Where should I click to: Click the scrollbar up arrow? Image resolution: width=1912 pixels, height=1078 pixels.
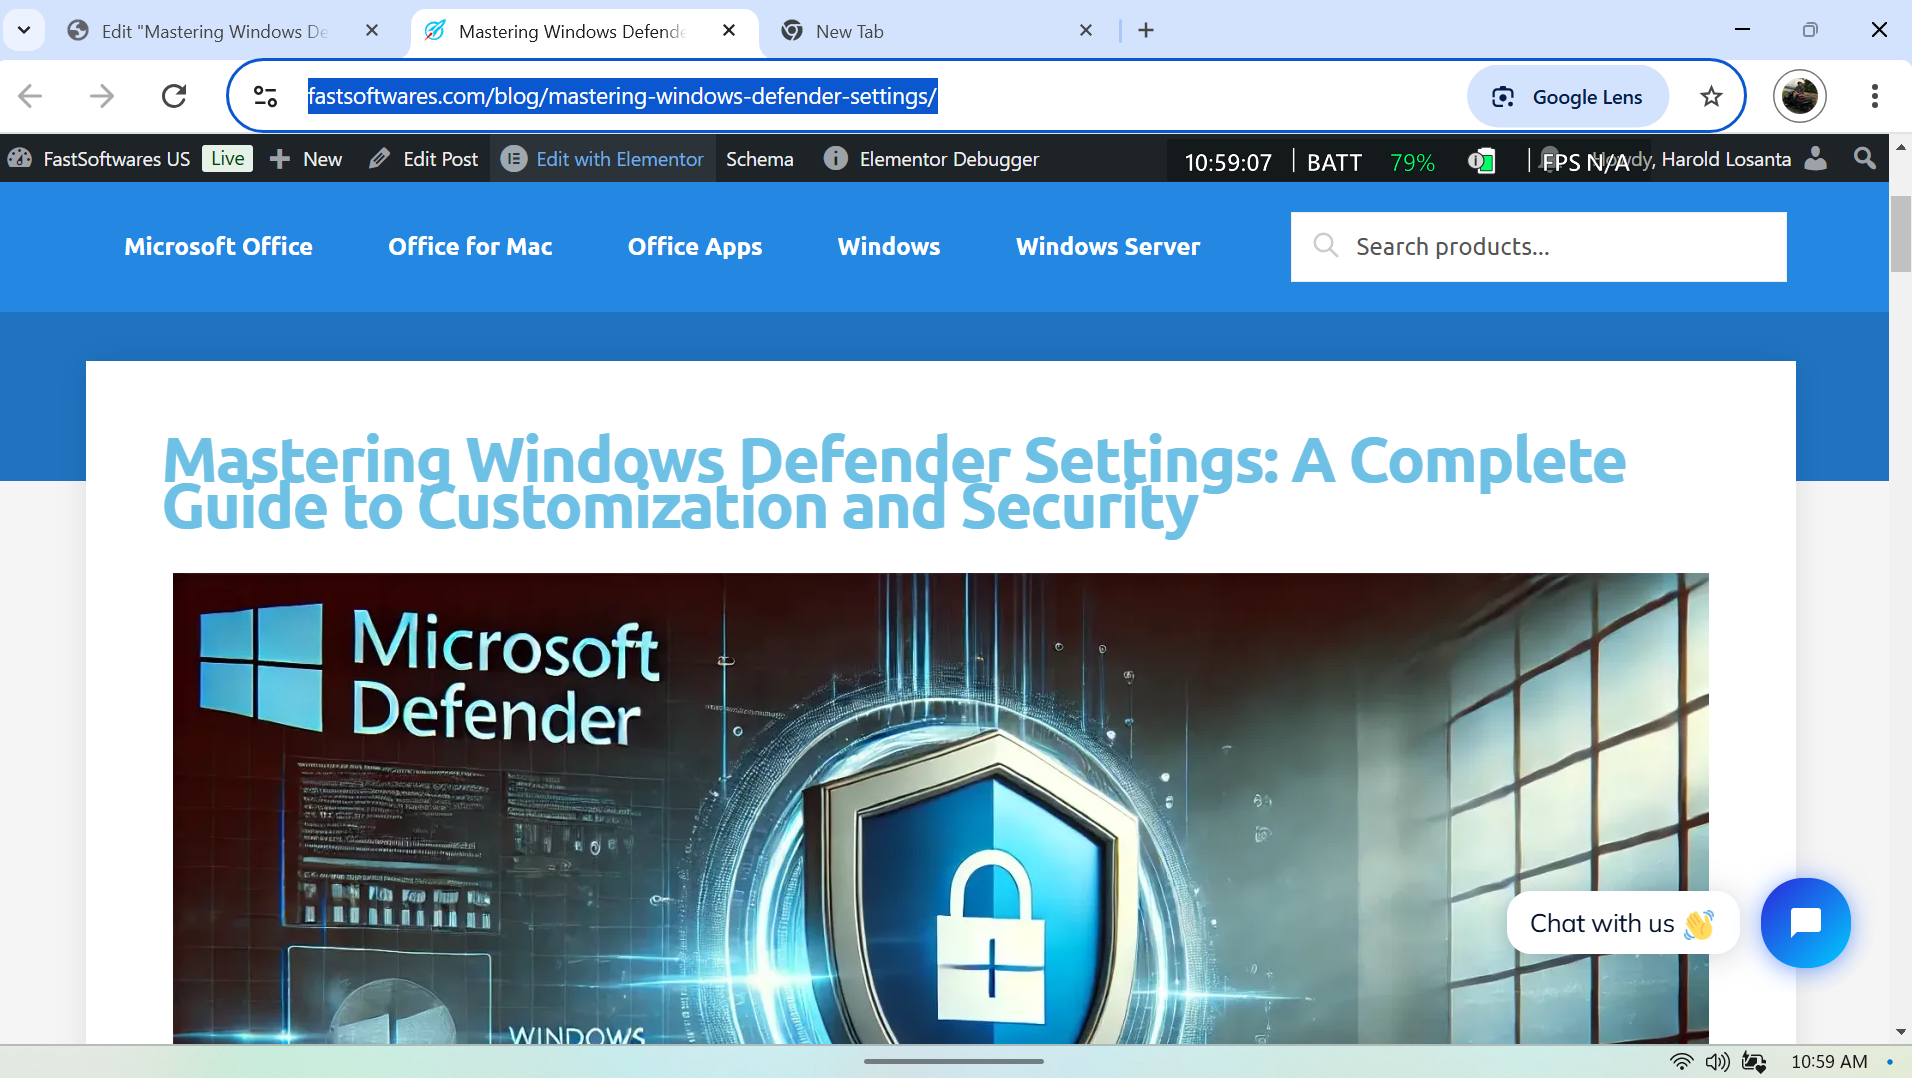(1900, 147)
